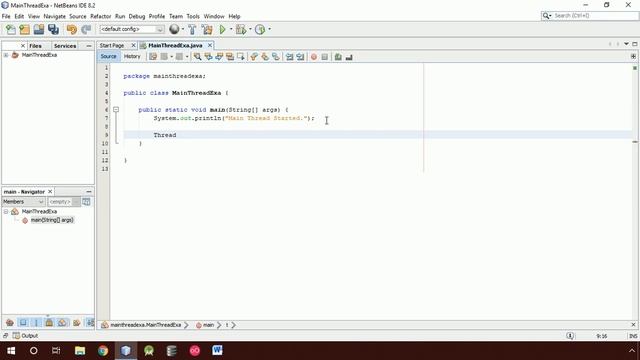The width and height of the screenshot is (640, 360).
Task: Click Find Previous Occurrence icon
Action: click(209, 57)
